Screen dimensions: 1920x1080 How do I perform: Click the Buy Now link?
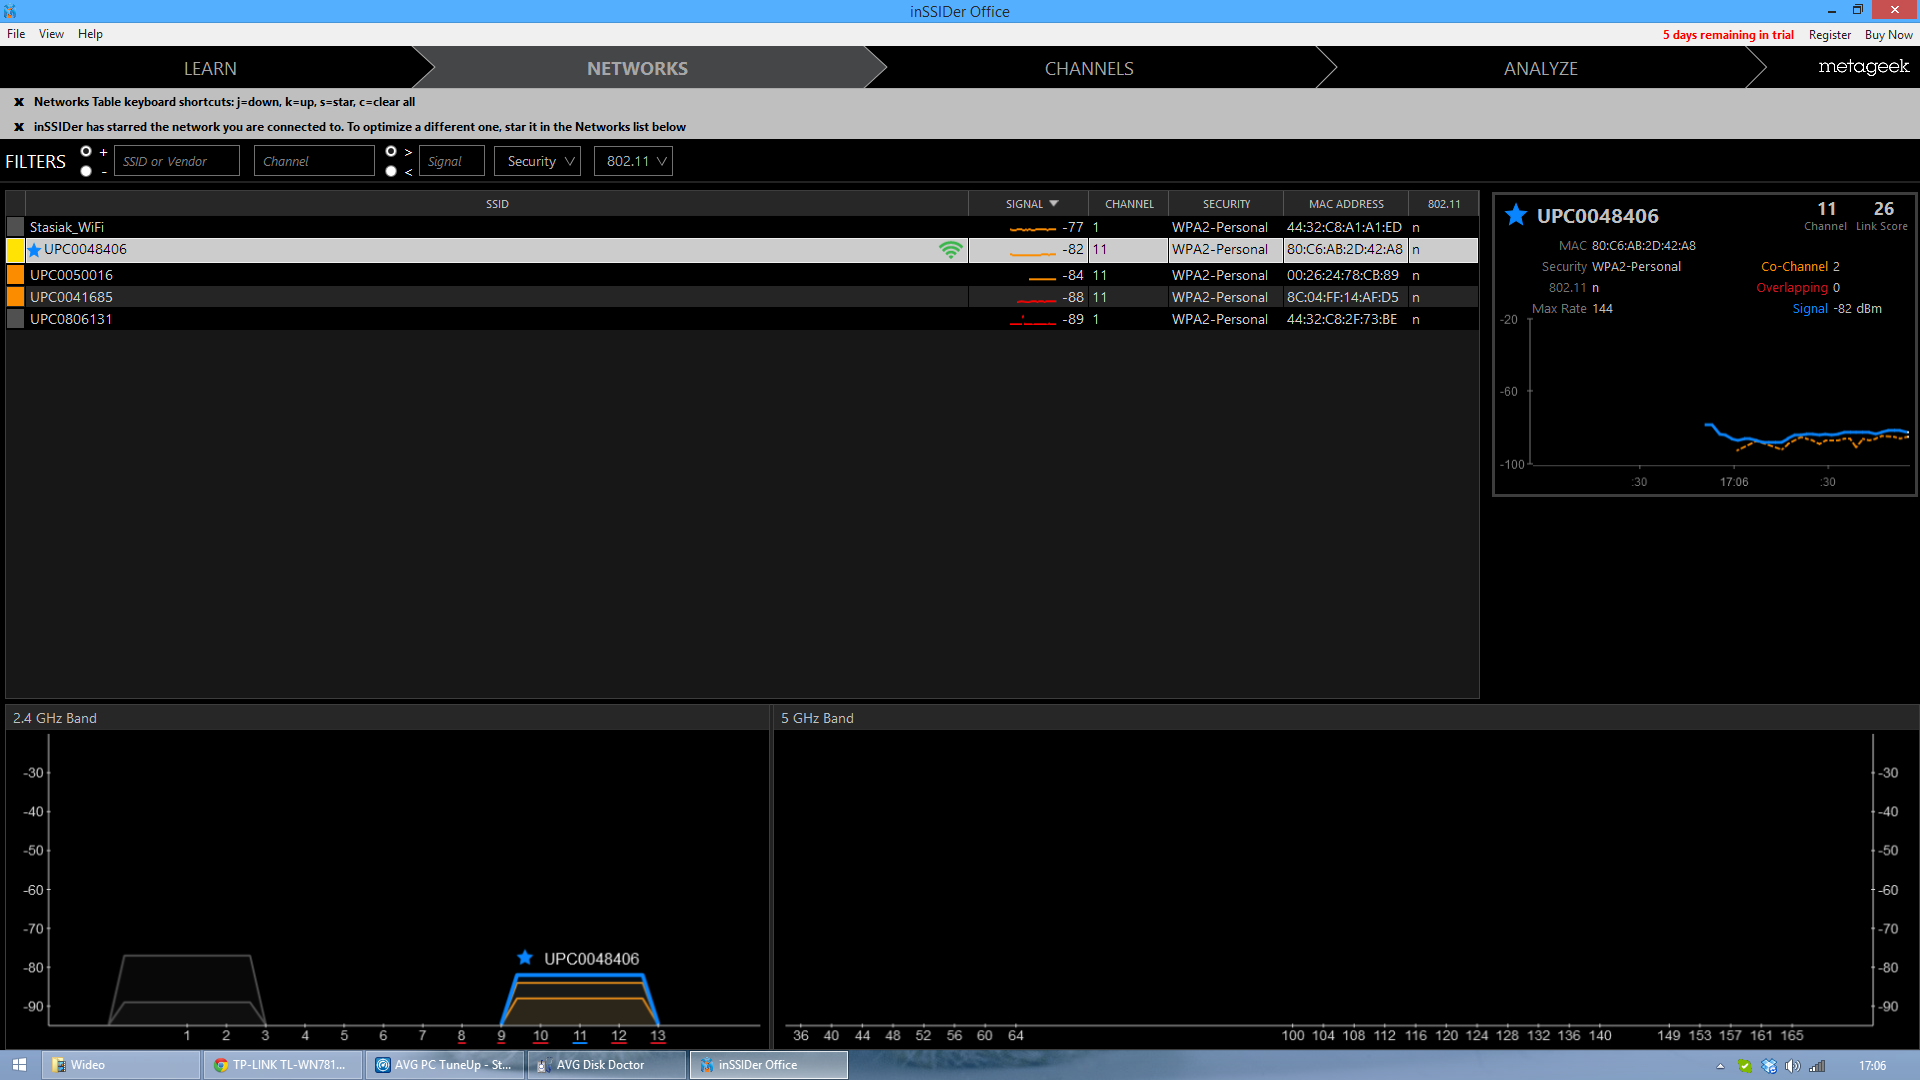pyautogui.click(x=1888, y=35)
